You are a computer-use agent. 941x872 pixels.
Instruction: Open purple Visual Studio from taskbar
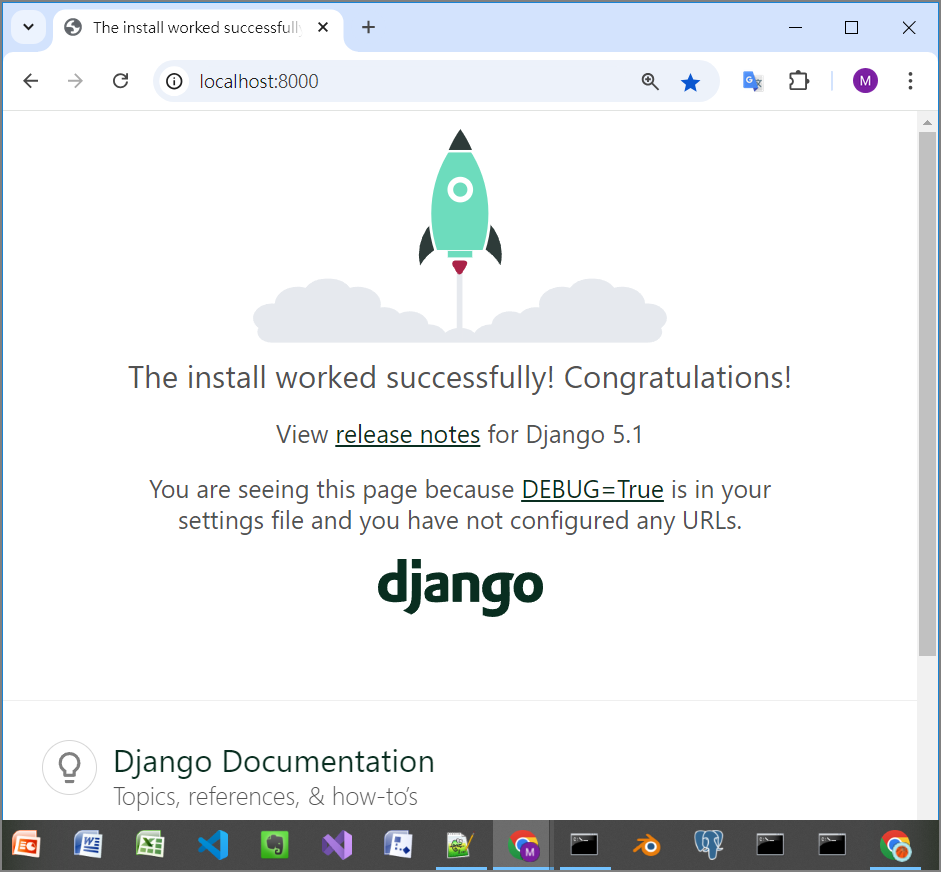point(337,845)
